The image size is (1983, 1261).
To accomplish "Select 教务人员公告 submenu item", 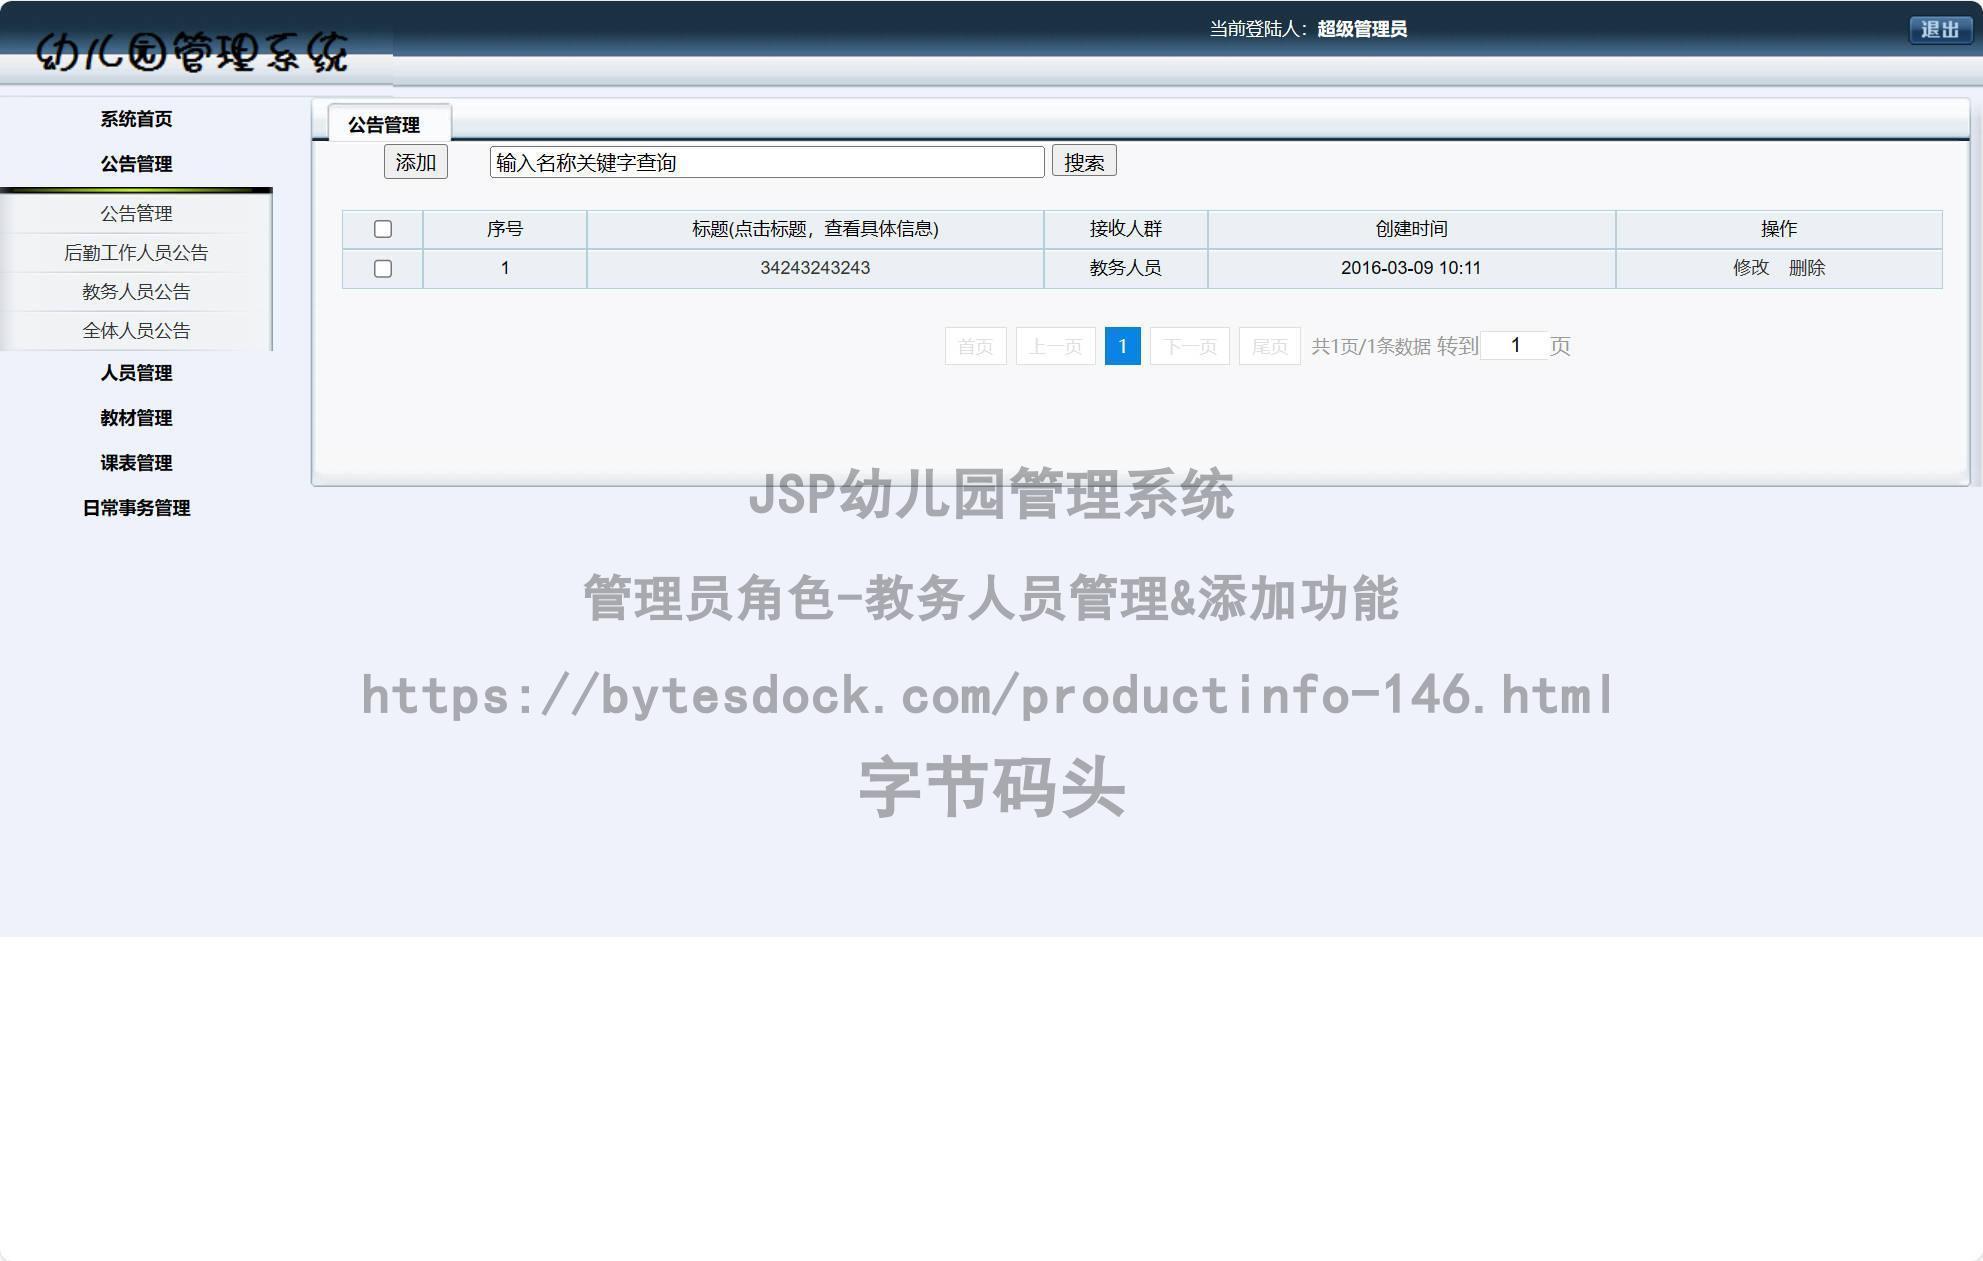I will (x=136, y=291).
